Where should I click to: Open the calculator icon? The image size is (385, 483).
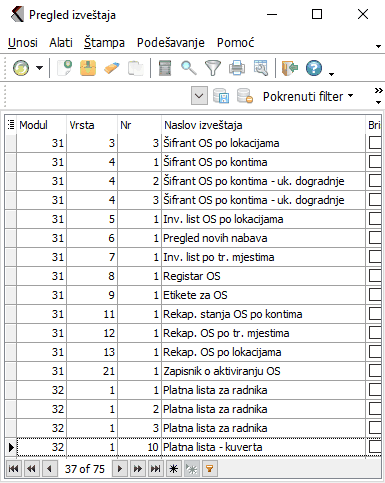coord(165,68)
